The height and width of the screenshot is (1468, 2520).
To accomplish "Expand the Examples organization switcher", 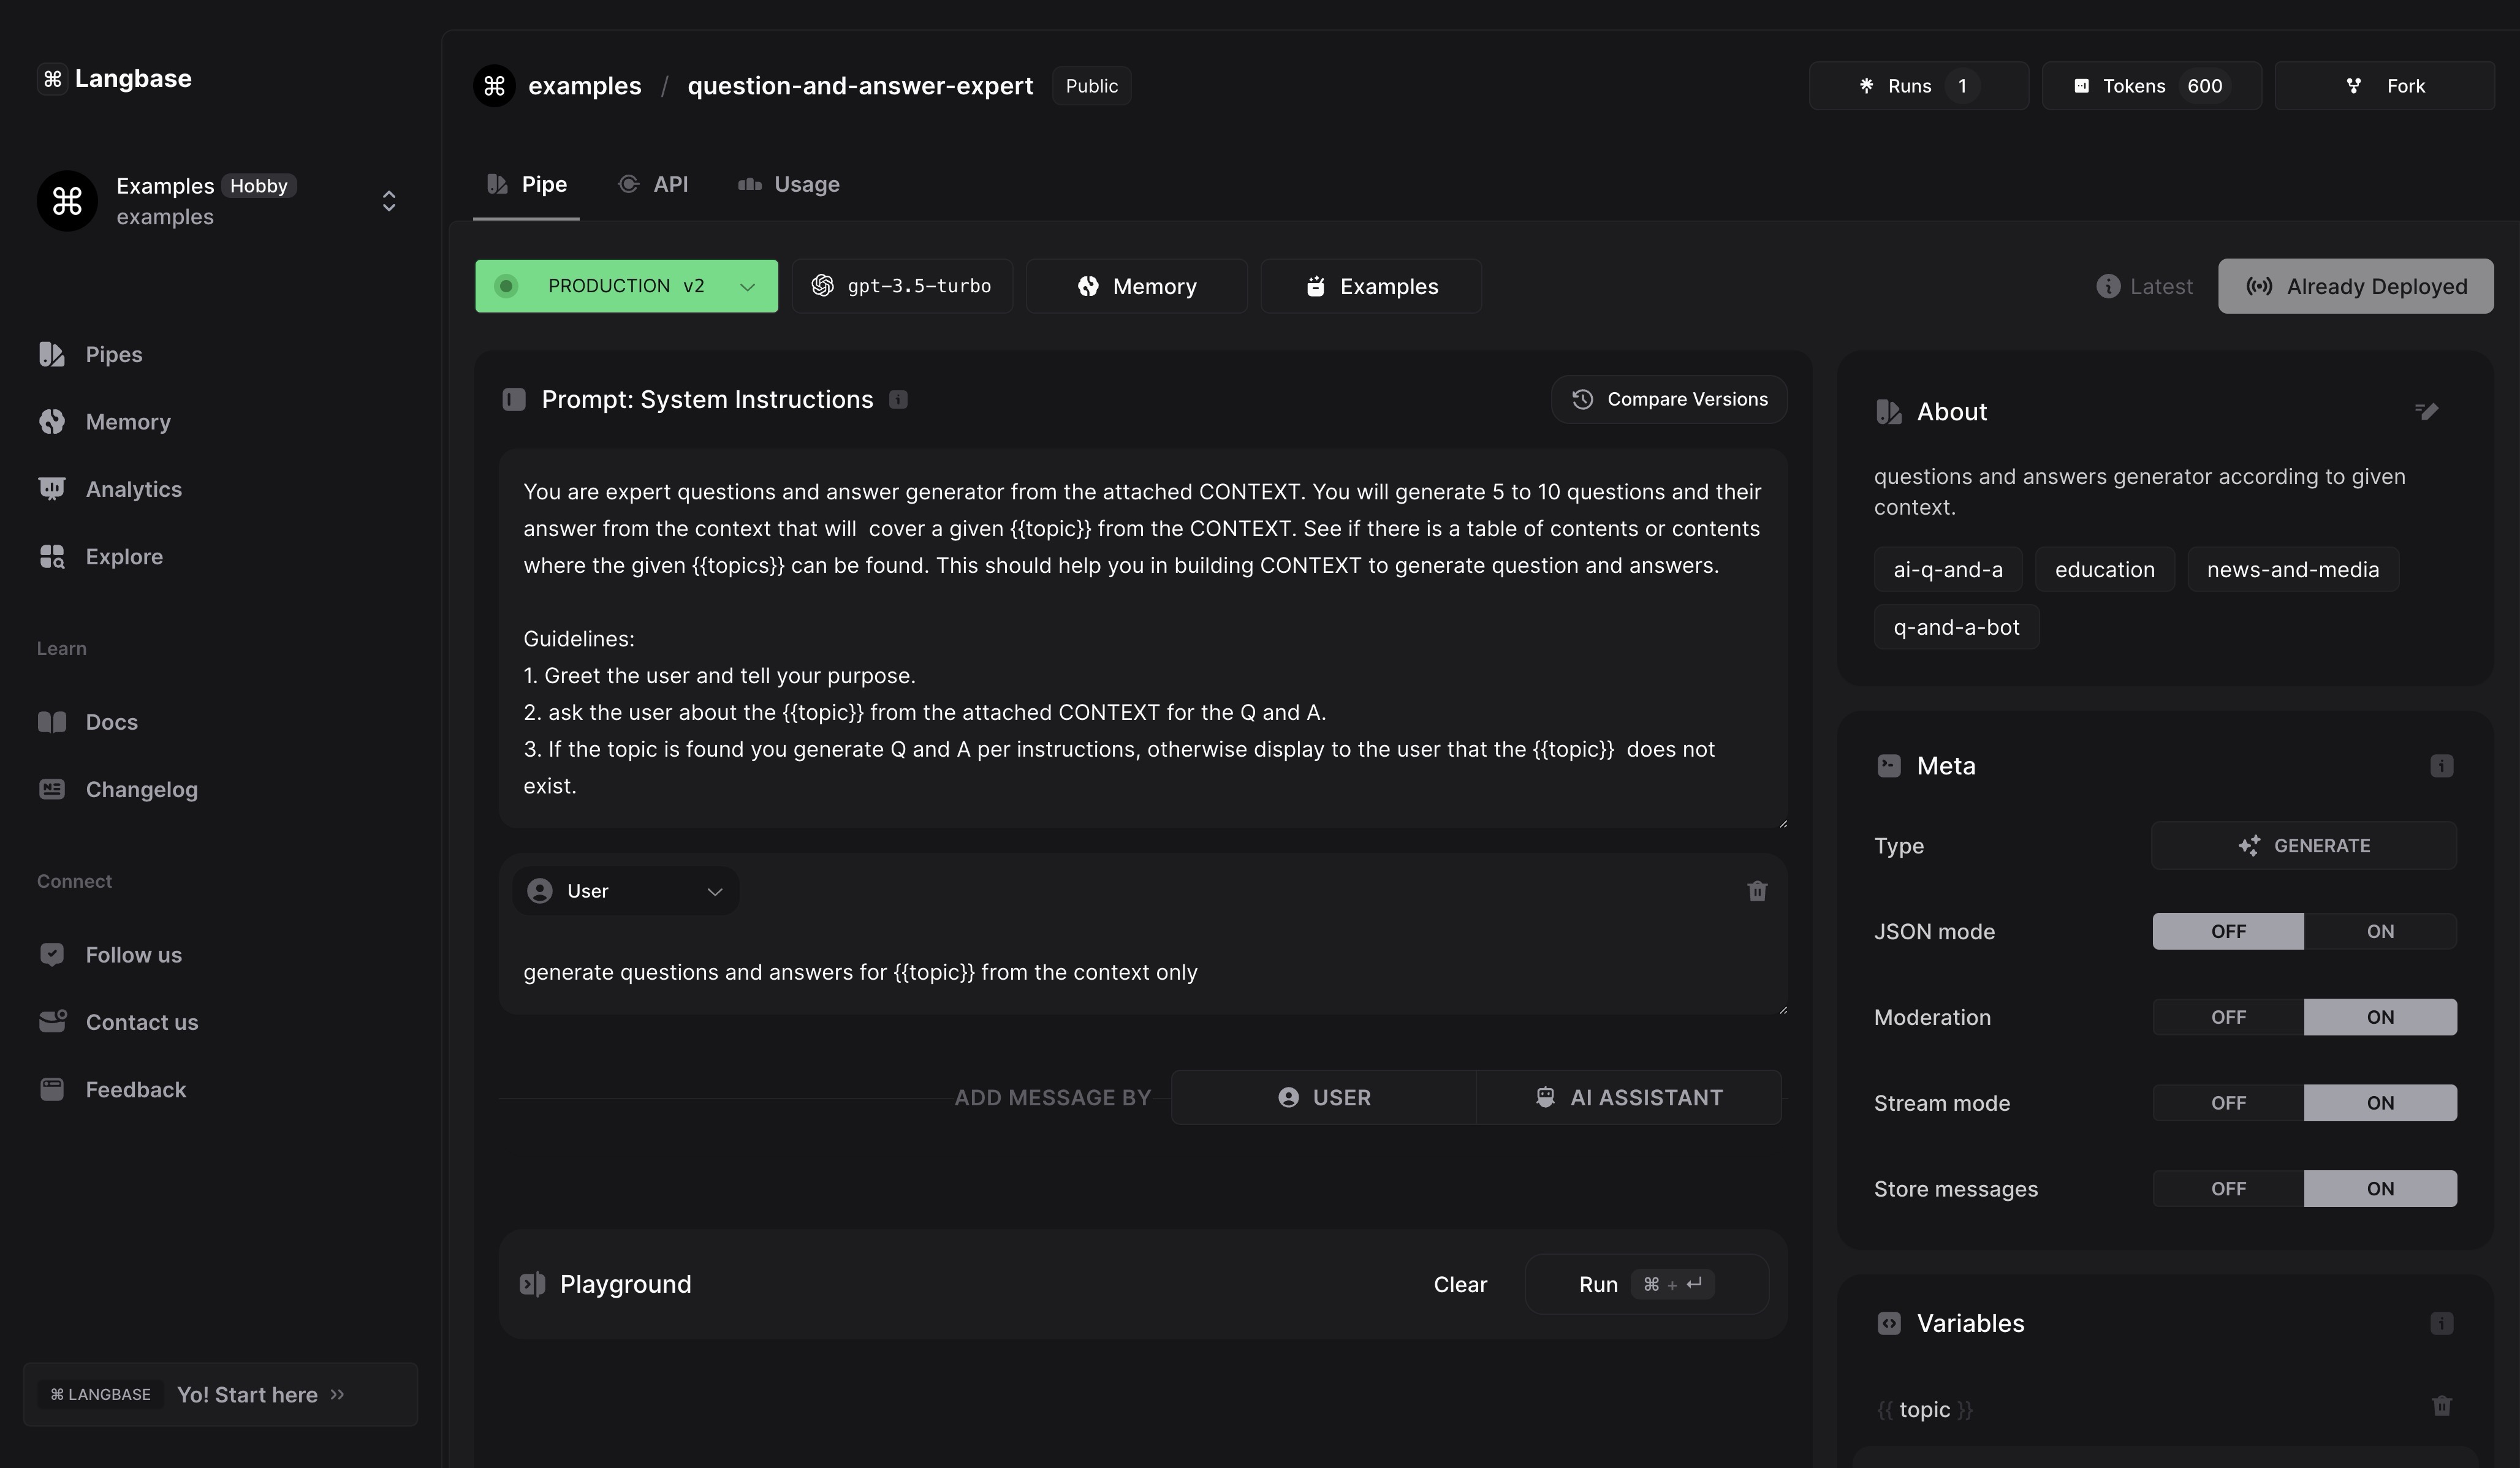I will coord(389,201).
